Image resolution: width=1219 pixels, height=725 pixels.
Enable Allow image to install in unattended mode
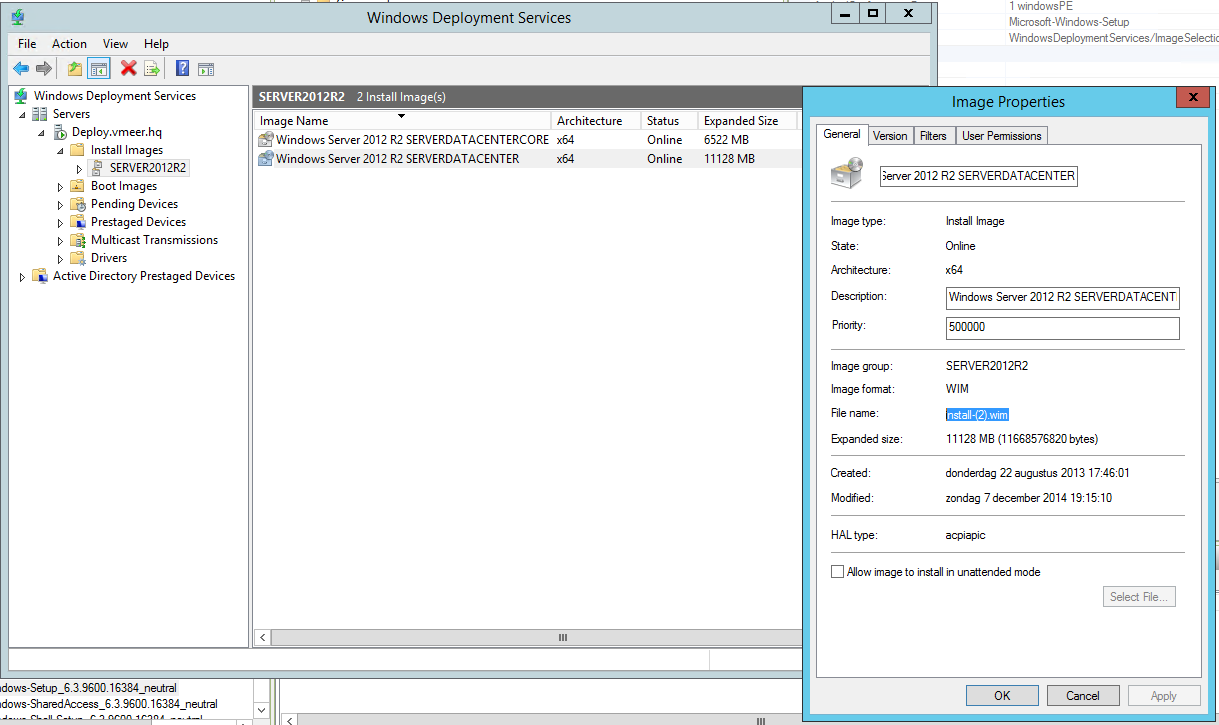click(837, 572)
